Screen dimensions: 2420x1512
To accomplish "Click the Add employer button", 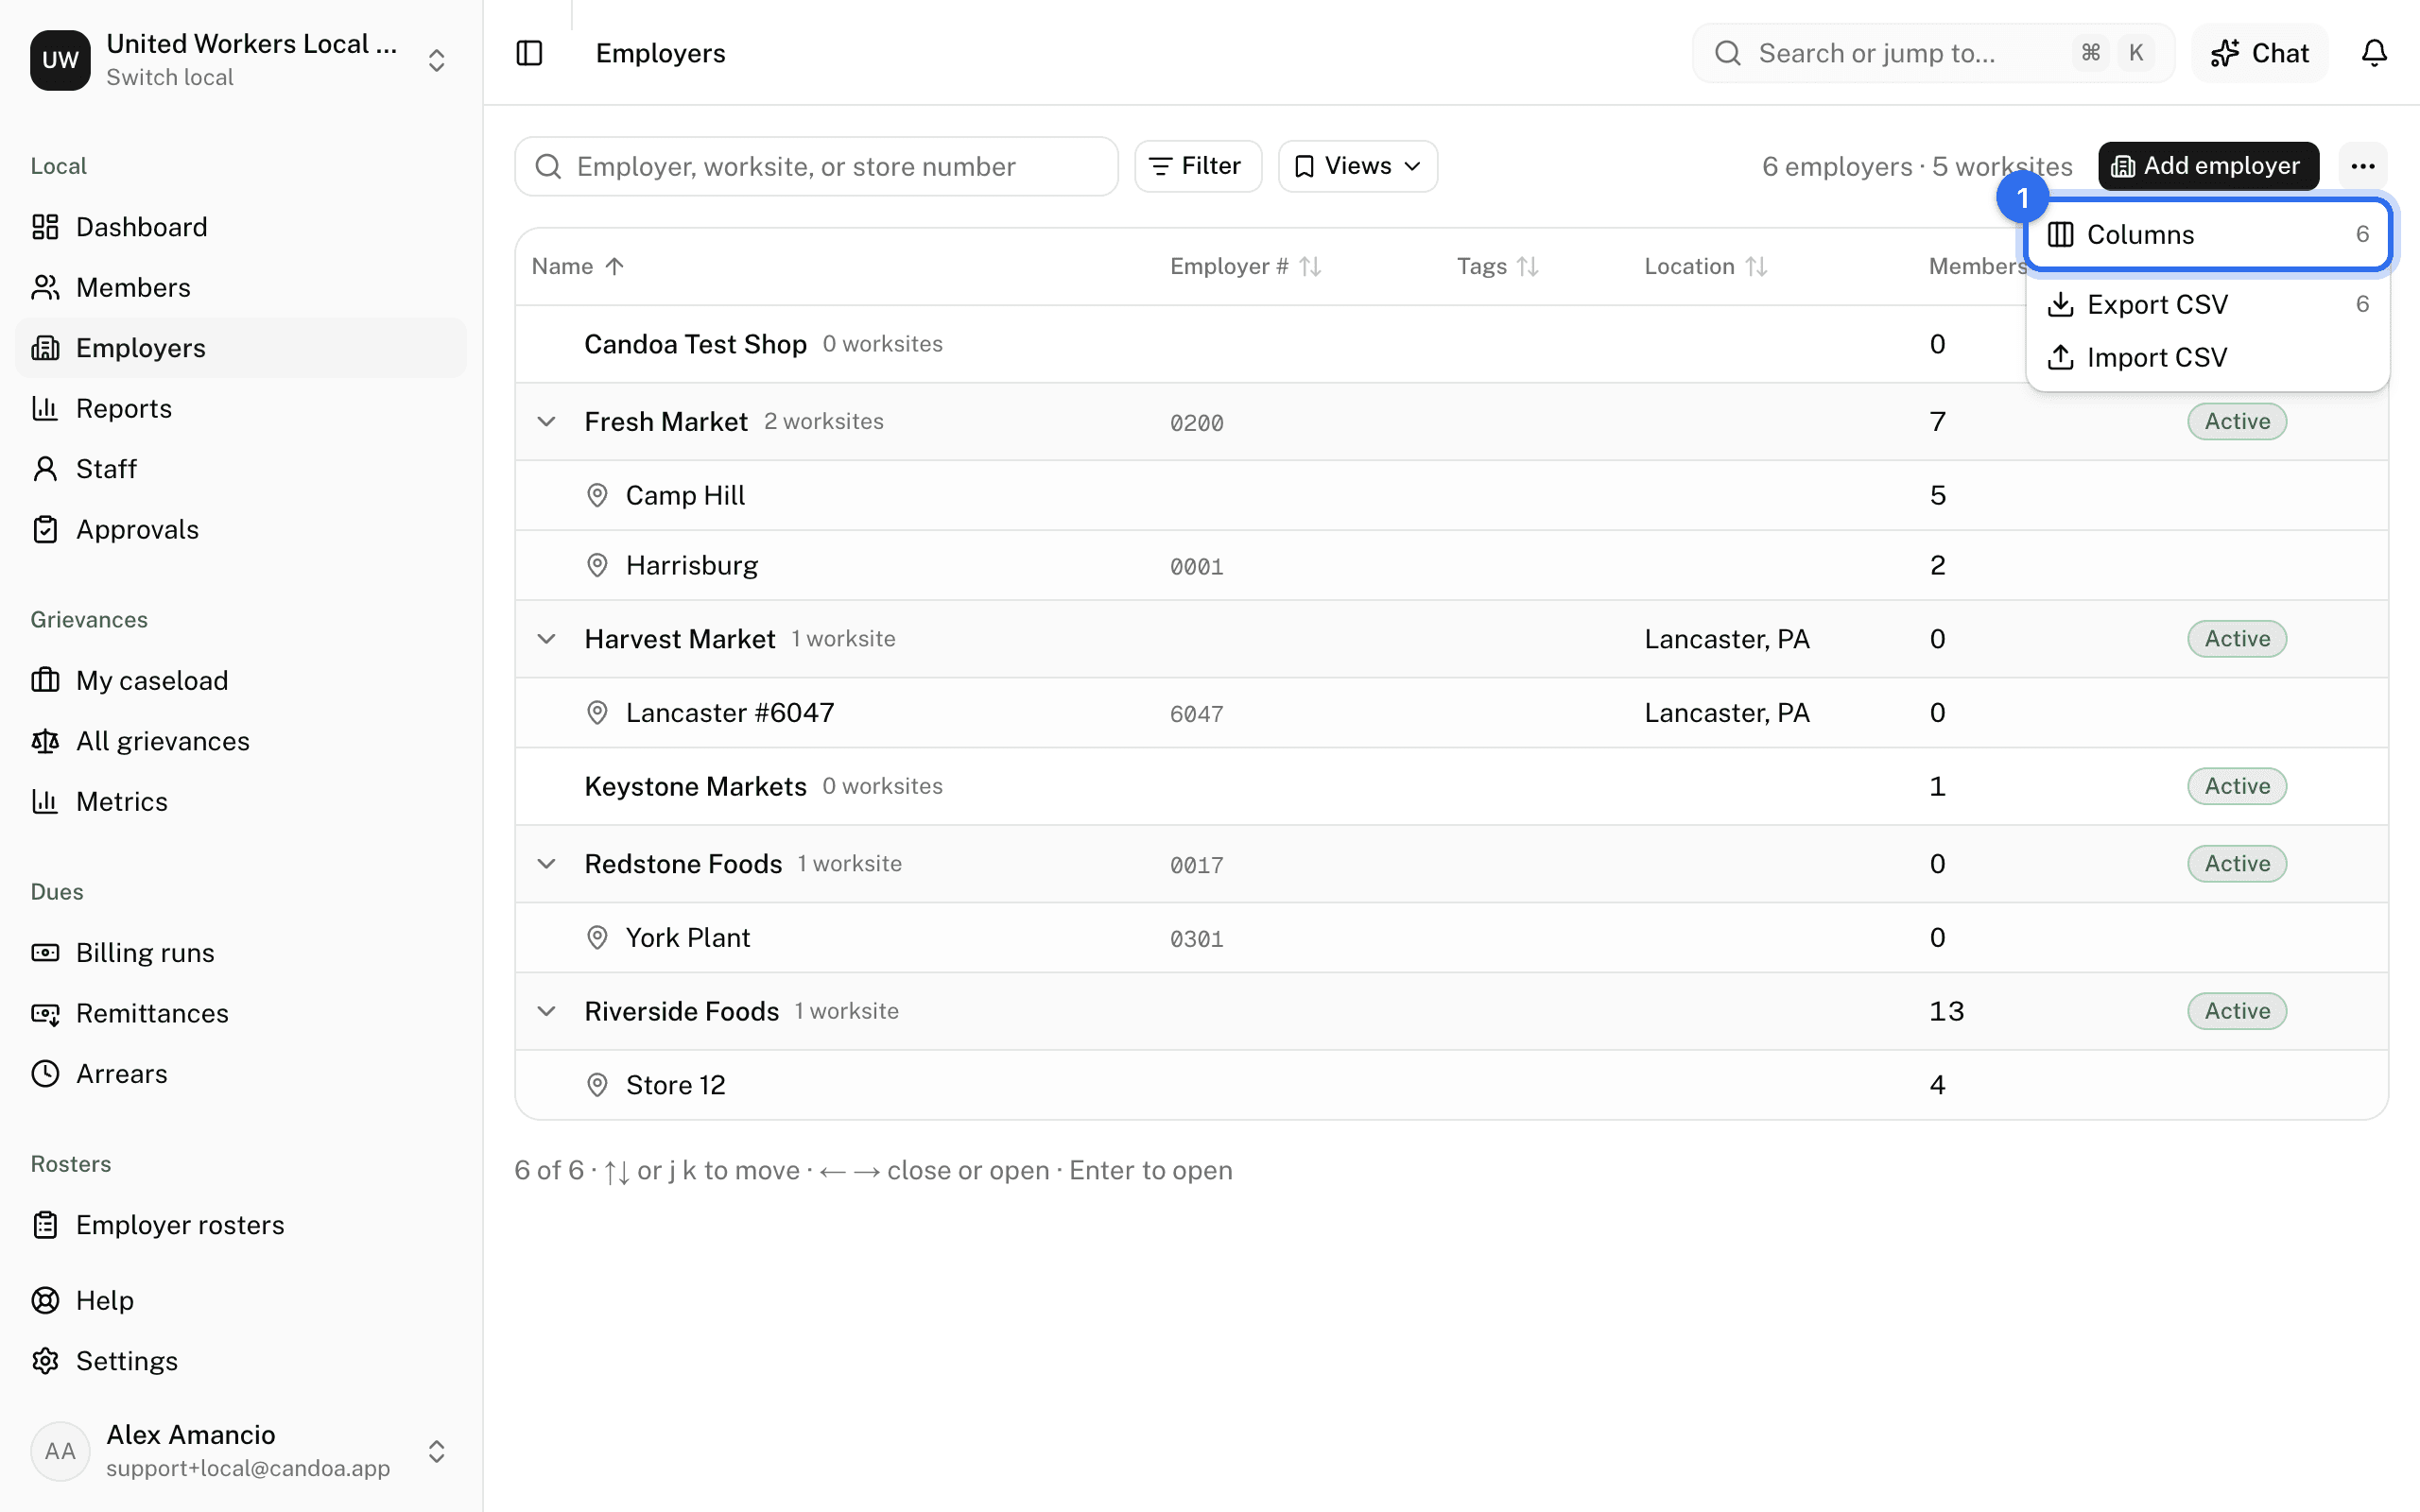I will pyautogui.click(x=2208, y=166).
